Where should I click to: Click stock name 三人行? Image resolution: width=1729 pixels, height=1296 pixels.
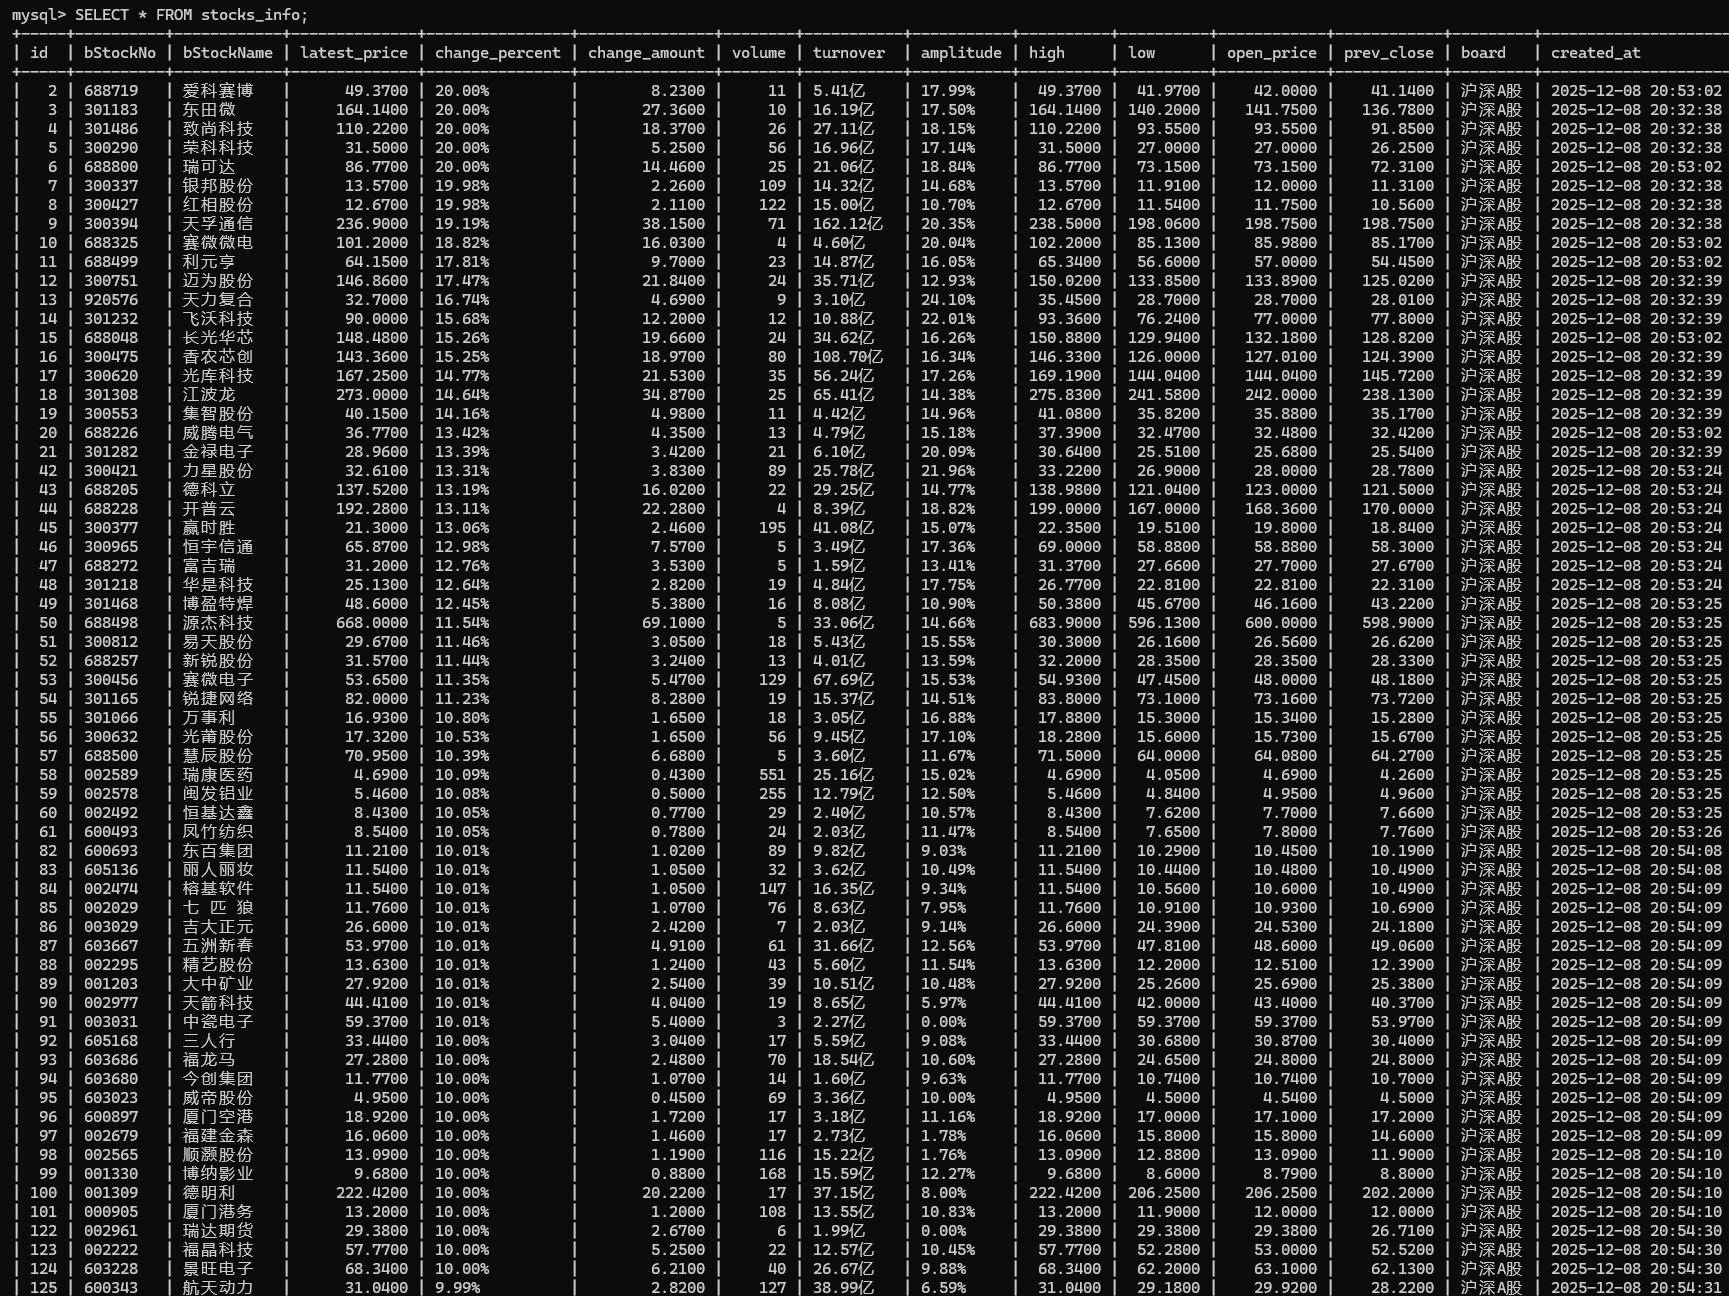click(209, 1041)
